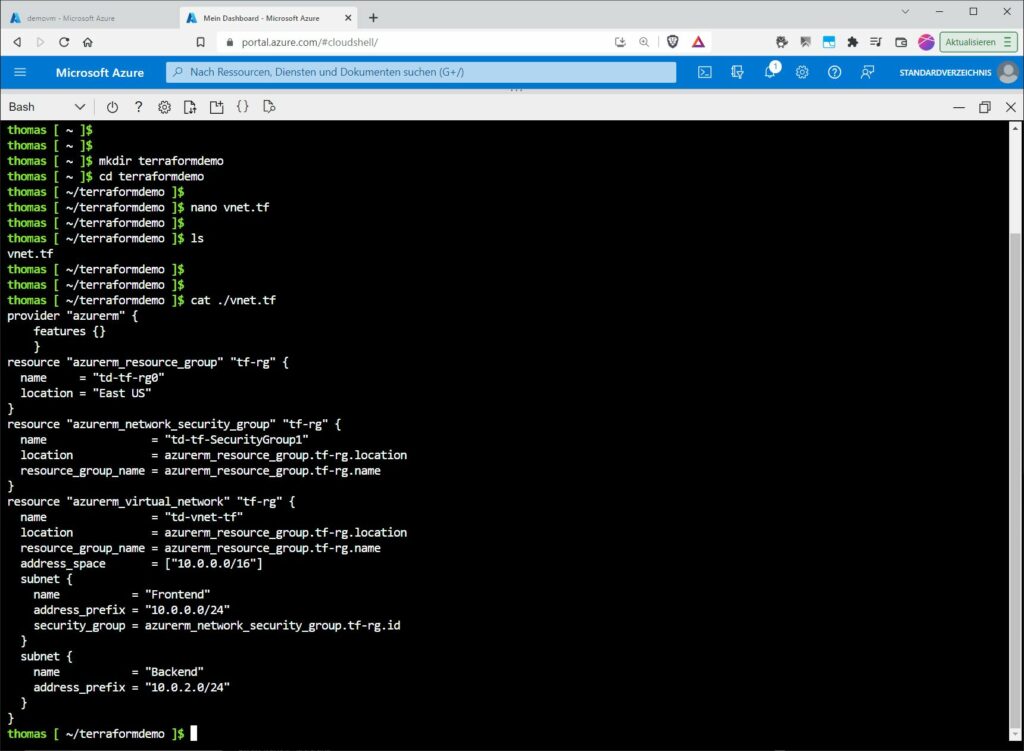Click the drag handle dots above Cloud Shell
1024x751 pixels.
(516, 89)
